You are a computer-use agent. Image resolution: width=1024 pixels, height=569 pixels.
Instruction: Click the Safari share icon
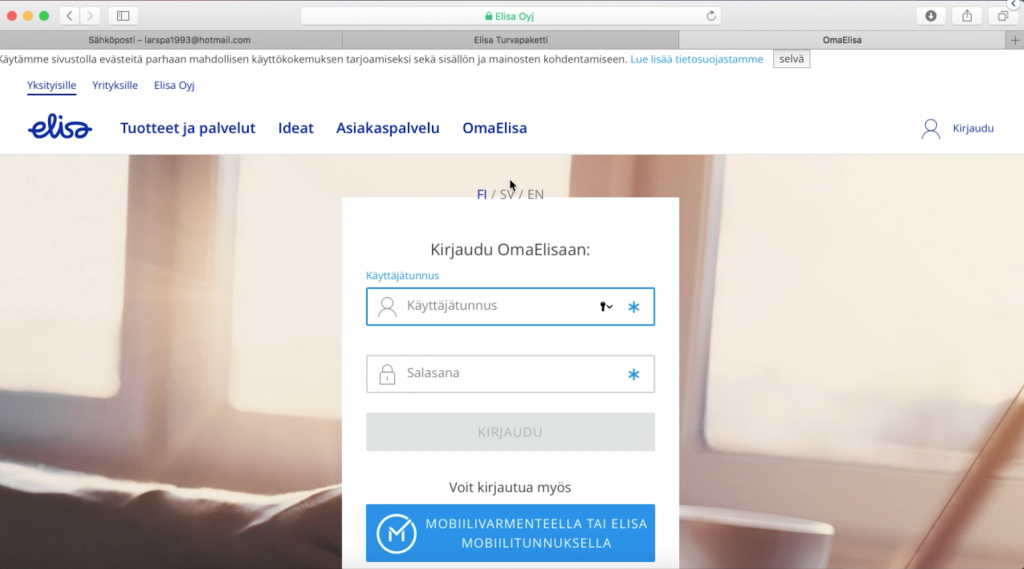tap(967, 16)
